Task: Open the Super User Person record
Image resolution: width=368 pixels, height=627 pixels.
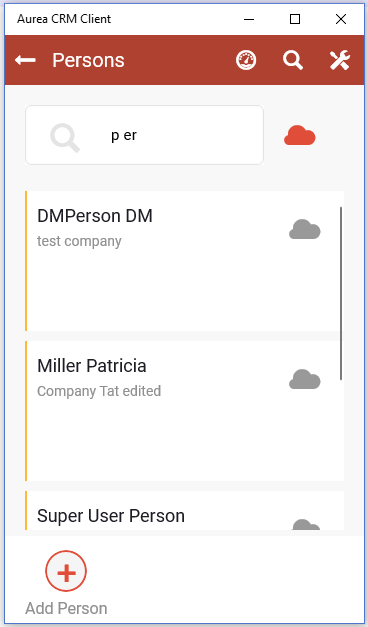Action: 184,511
